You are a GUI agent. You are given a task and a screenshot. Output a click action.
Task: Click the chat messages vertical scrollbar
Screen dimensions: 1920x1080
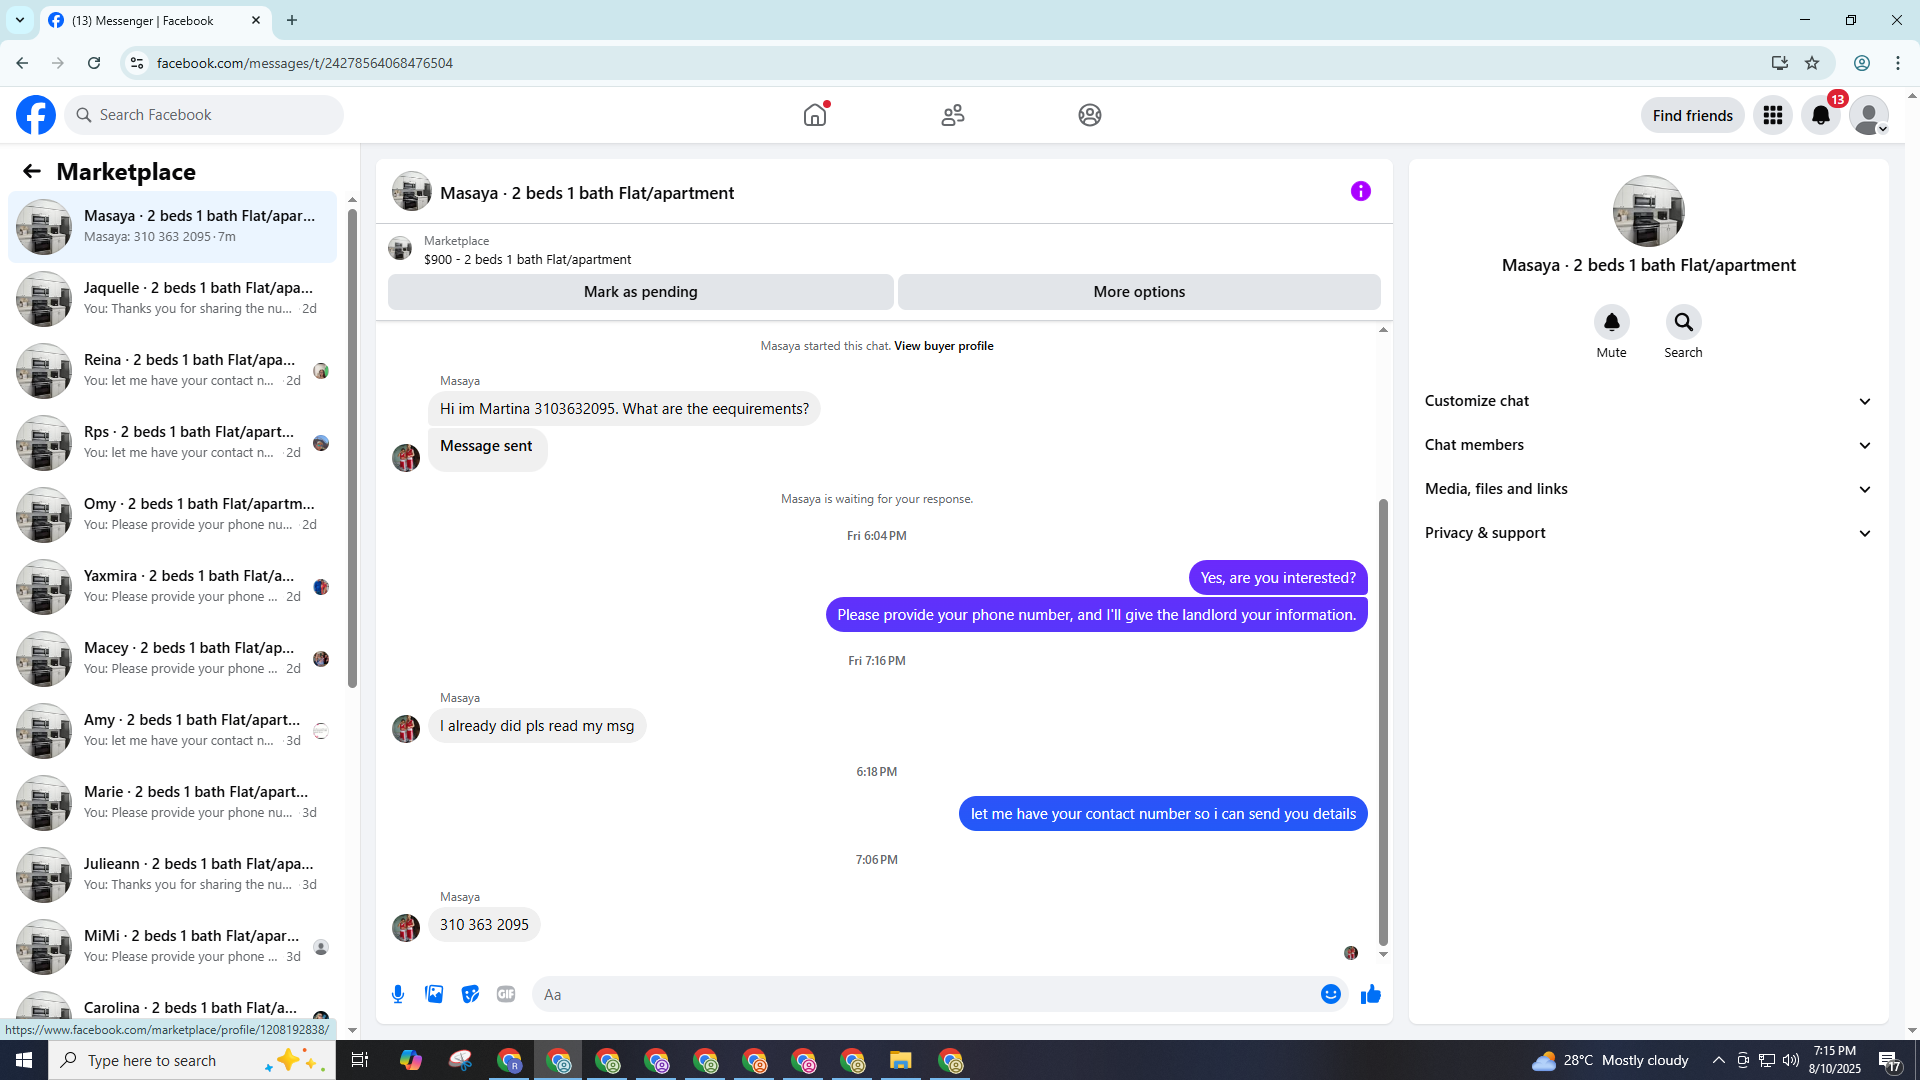(x=1383, y=720)
